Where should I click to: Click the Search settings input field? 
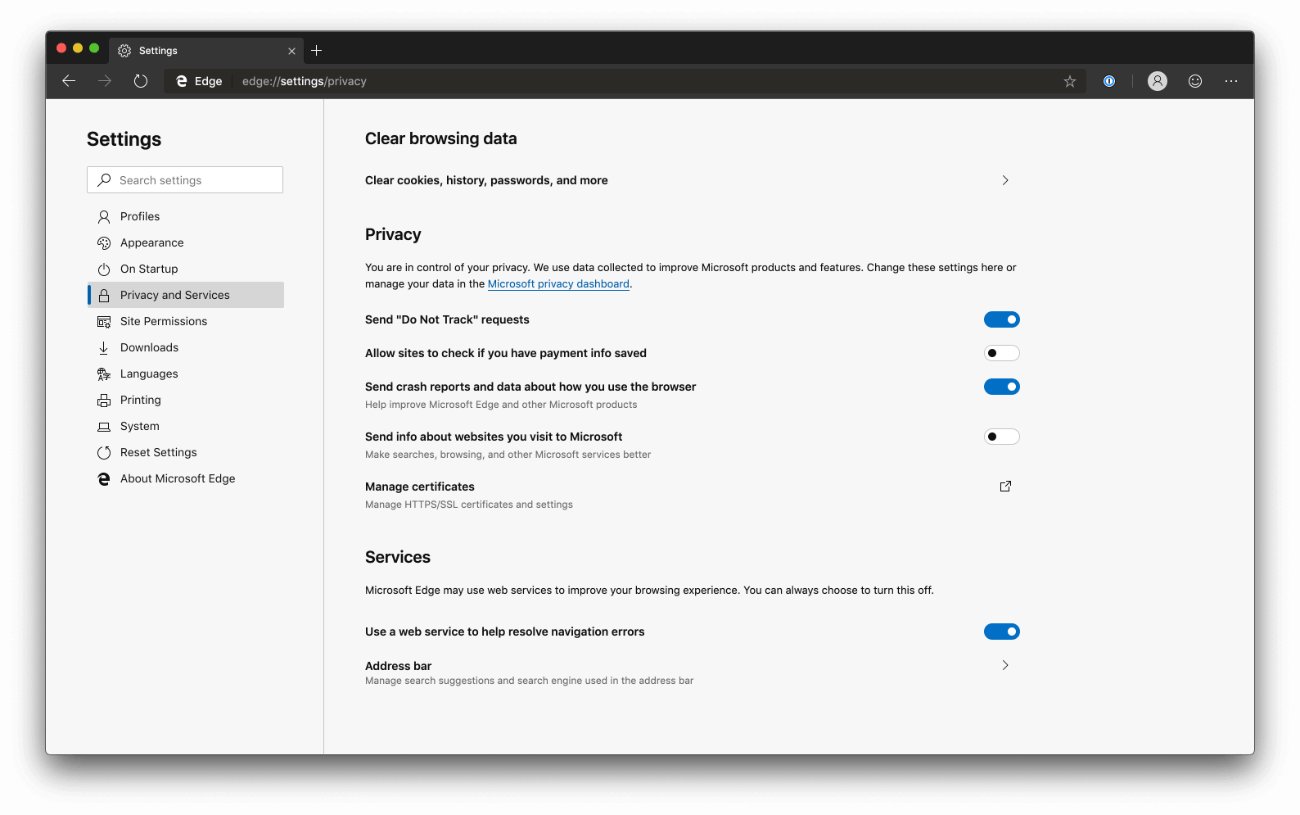point(184,179)
